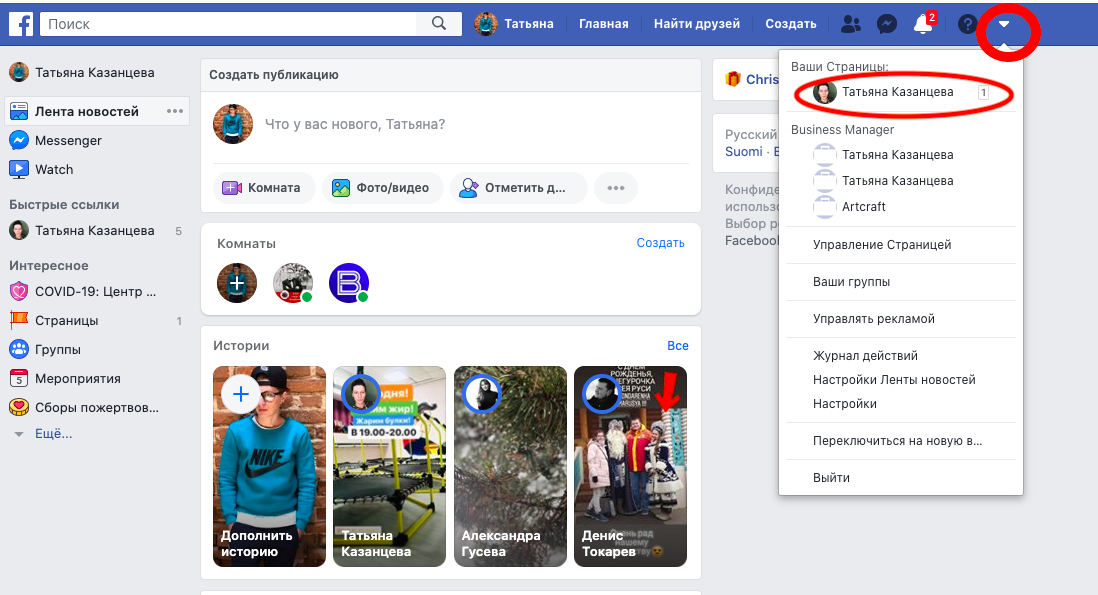Choose Настройки in dropdown menu

845,404
